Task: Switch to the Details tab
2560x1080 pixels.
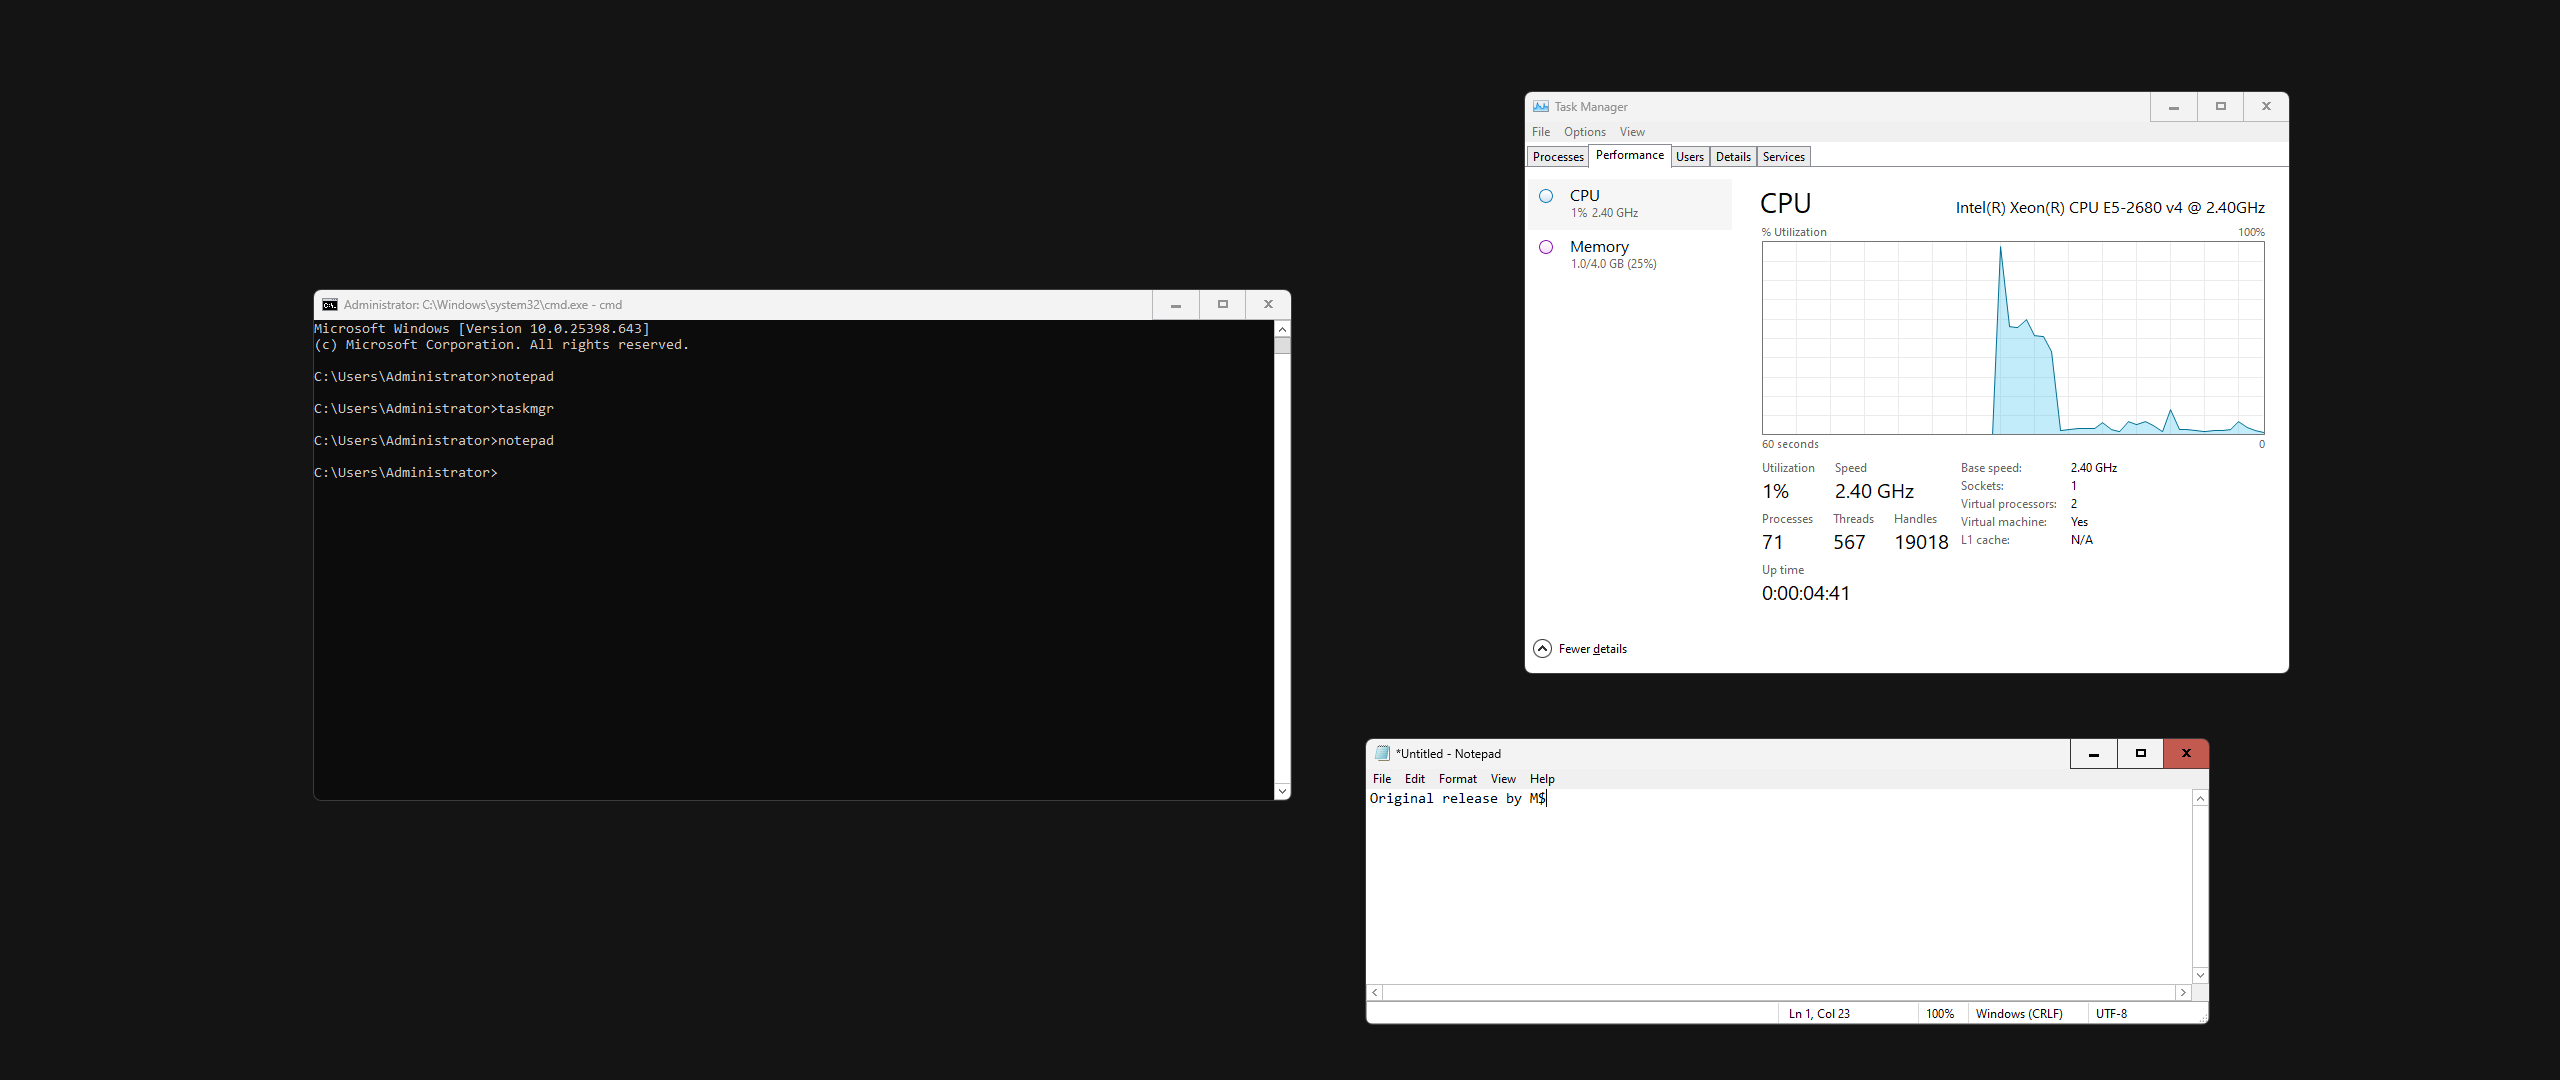Action: coord(1732,157)
